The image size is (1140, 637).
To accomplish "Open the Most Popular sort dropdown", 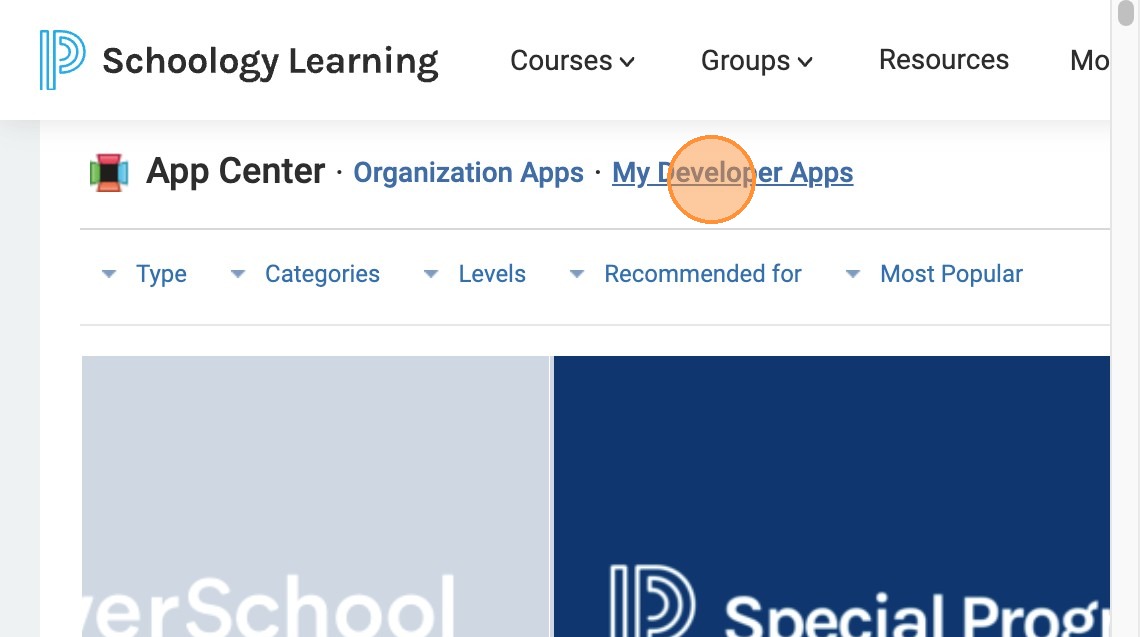I will [950, 274].
